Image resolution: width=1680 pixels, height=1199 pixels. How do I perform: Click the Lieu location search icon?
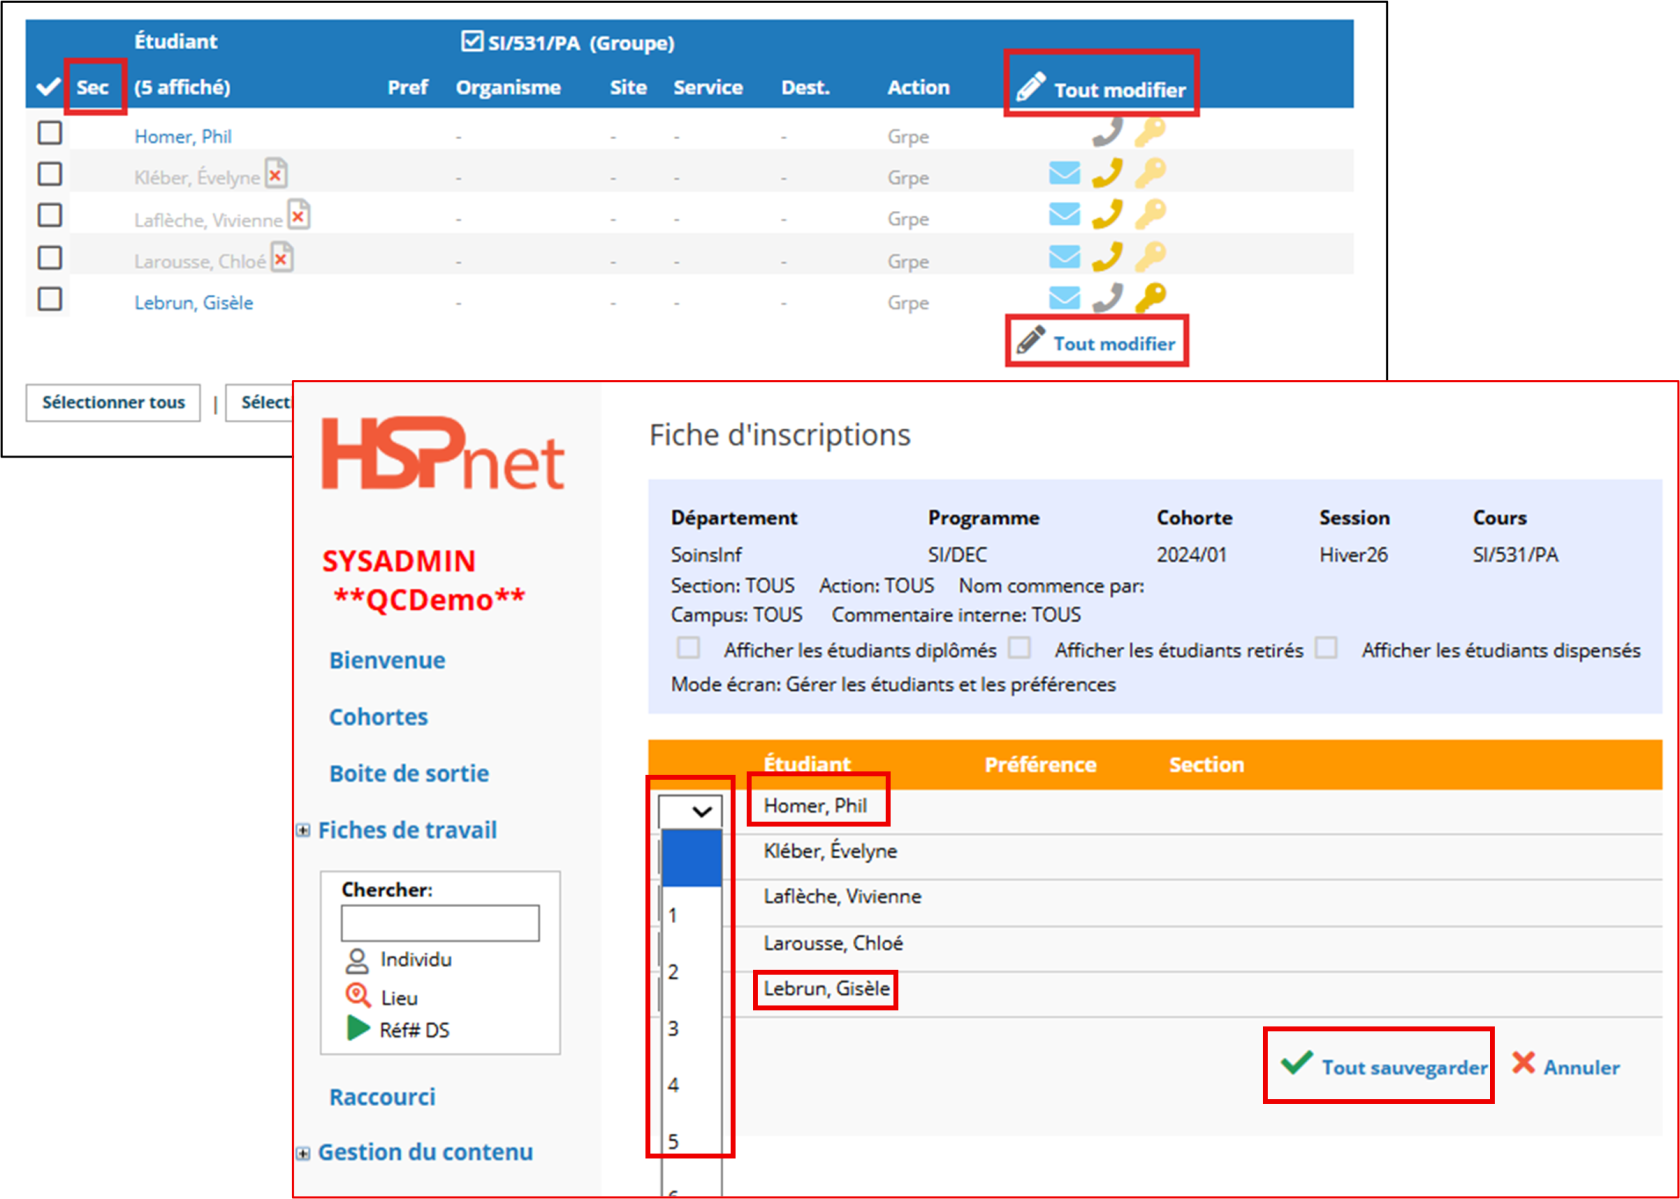[x=357, y=996]
